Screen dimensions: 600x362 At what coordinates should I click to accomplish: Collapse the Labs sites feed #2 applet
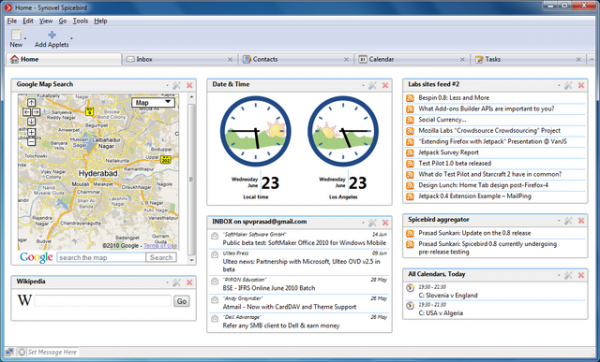click(x=559, y=85)
